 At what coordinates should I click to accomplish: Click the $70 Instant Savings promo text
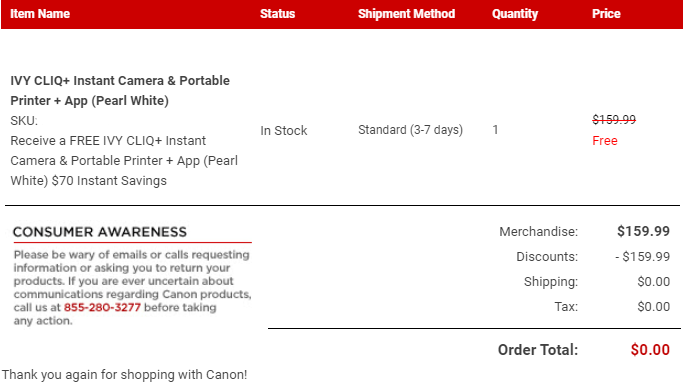[109, 181]
